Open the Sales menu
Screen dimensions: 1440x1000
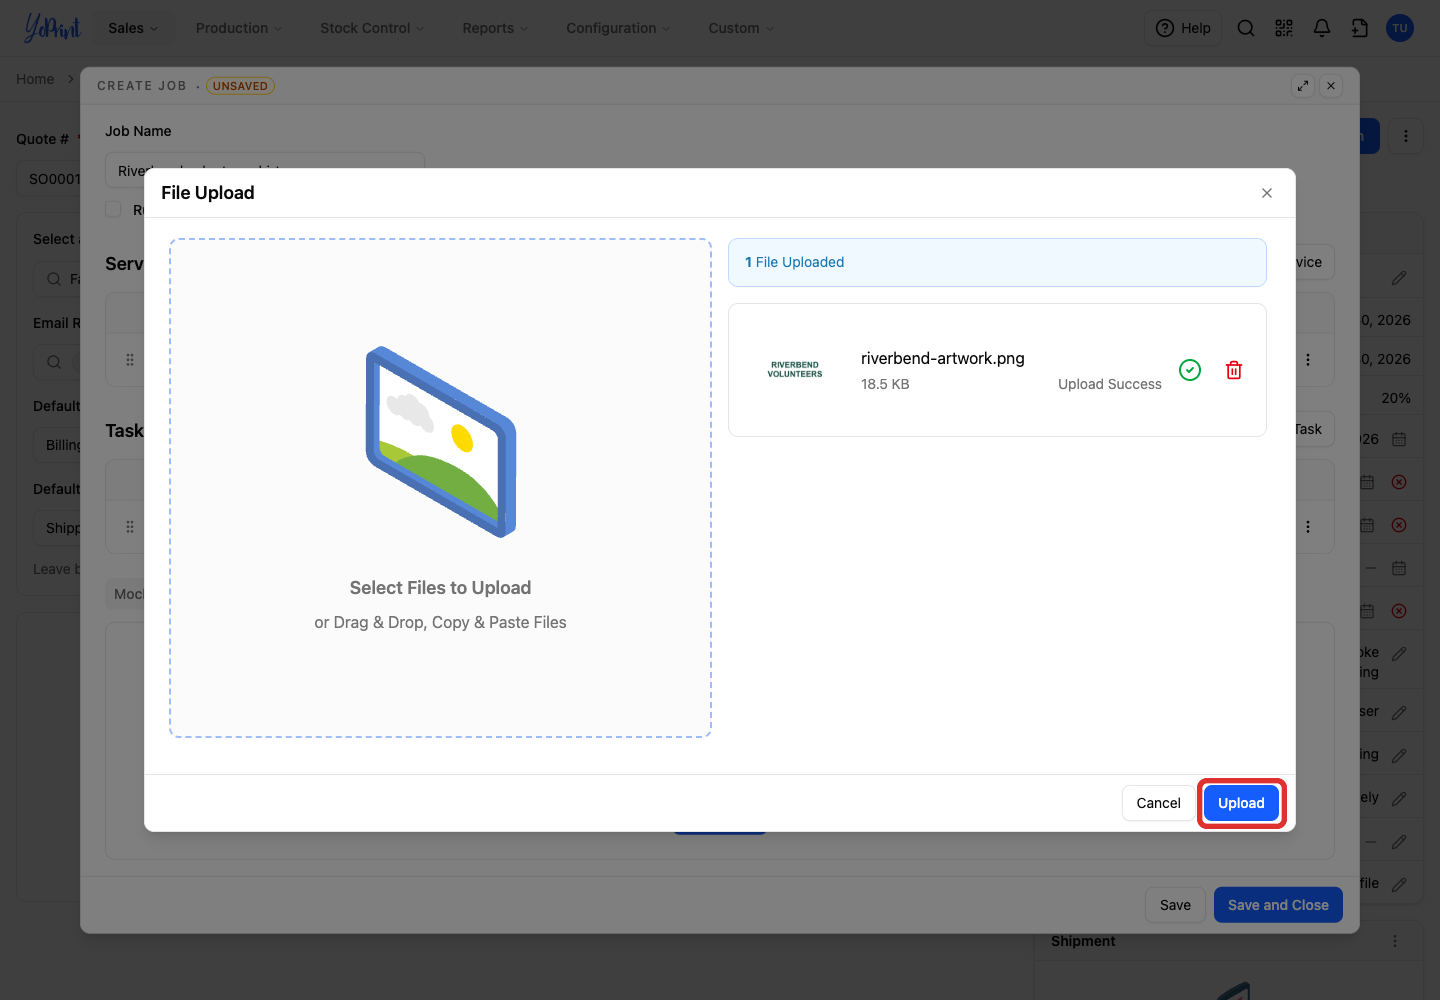pyautogui.click(x=133, y=28)
